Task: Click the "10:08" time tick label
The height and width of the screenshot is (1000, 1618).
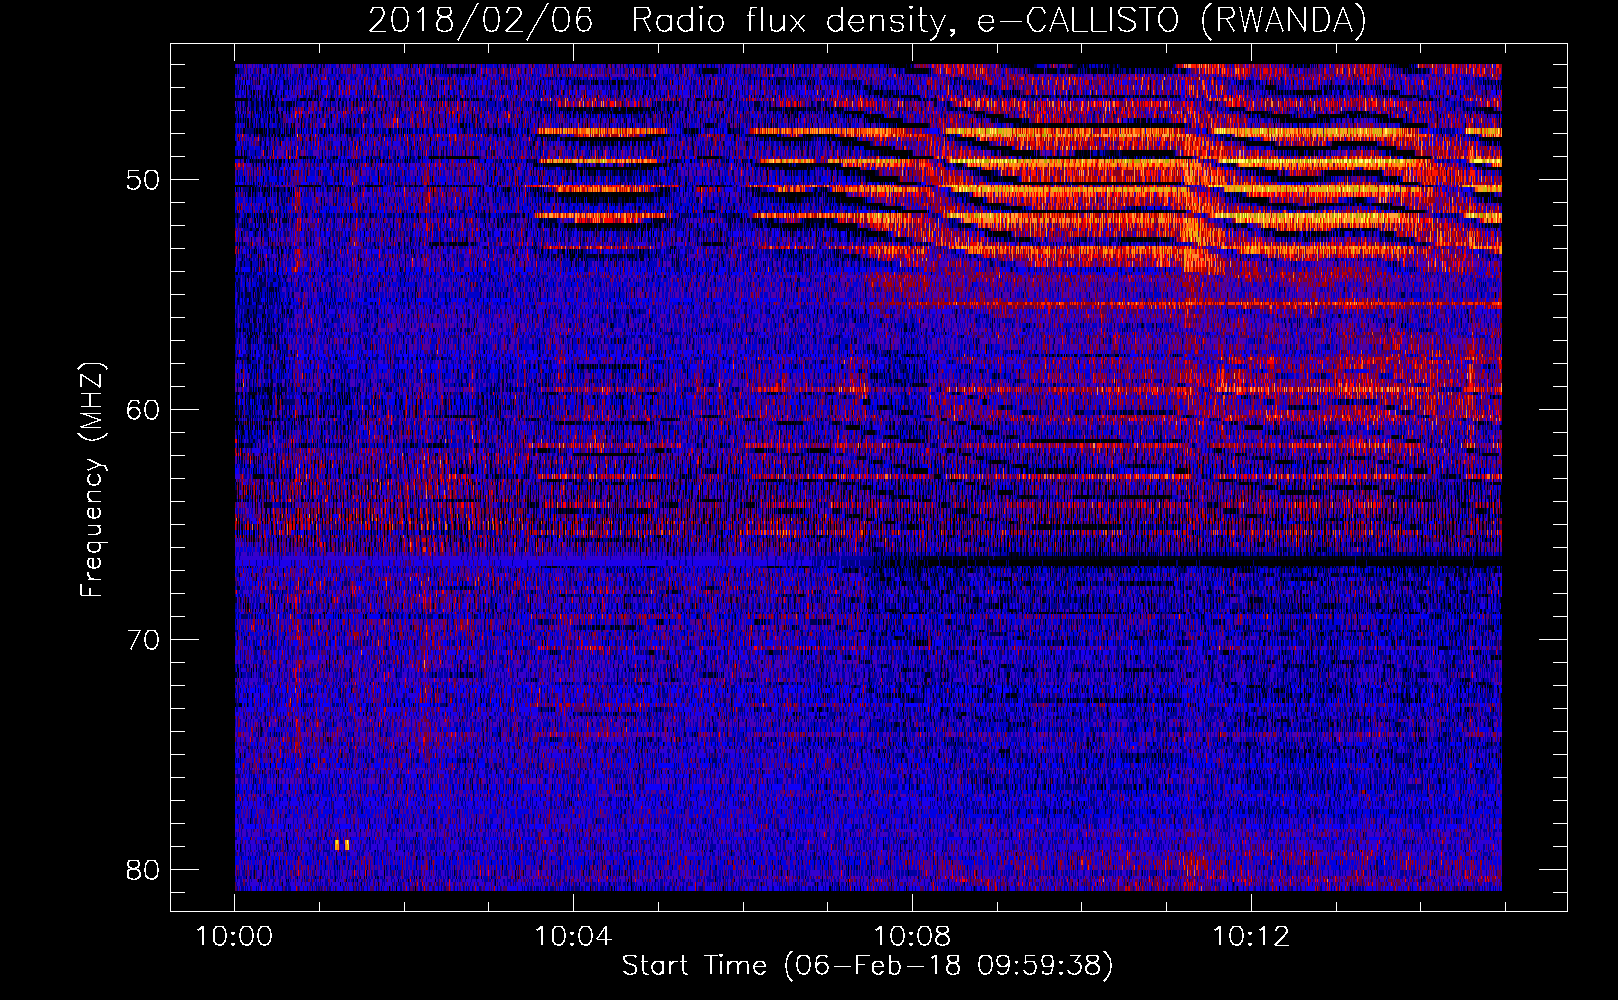Action: point(912,937)
